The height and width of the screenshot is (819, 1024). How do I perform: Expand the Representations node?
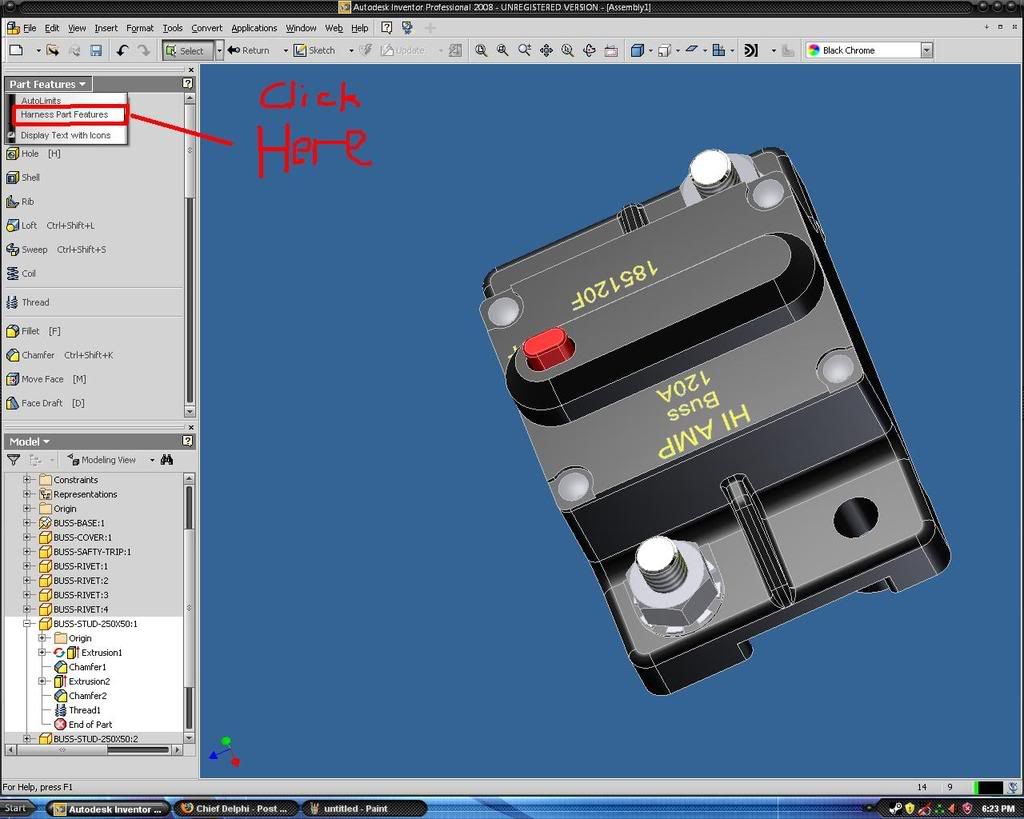[27, 494]
